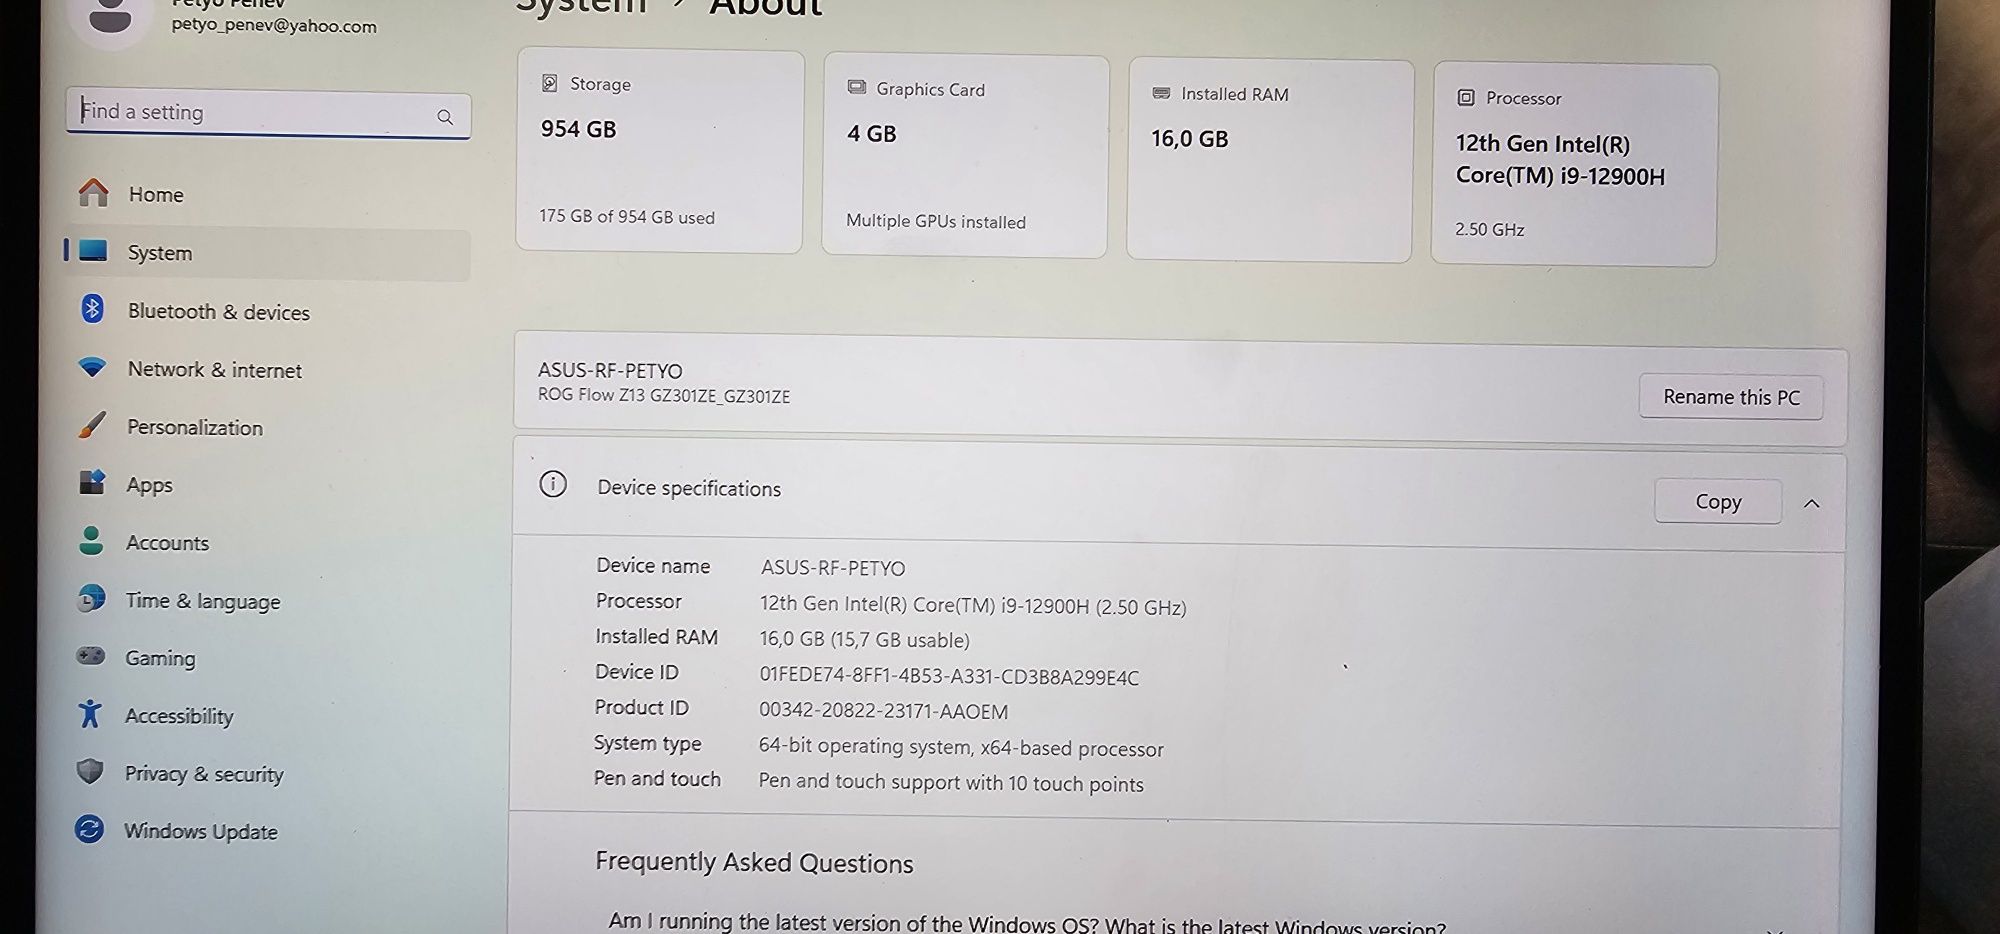Open Bluetooth & devices settings
Viewport: 2000px width, 934px height.
268,311
